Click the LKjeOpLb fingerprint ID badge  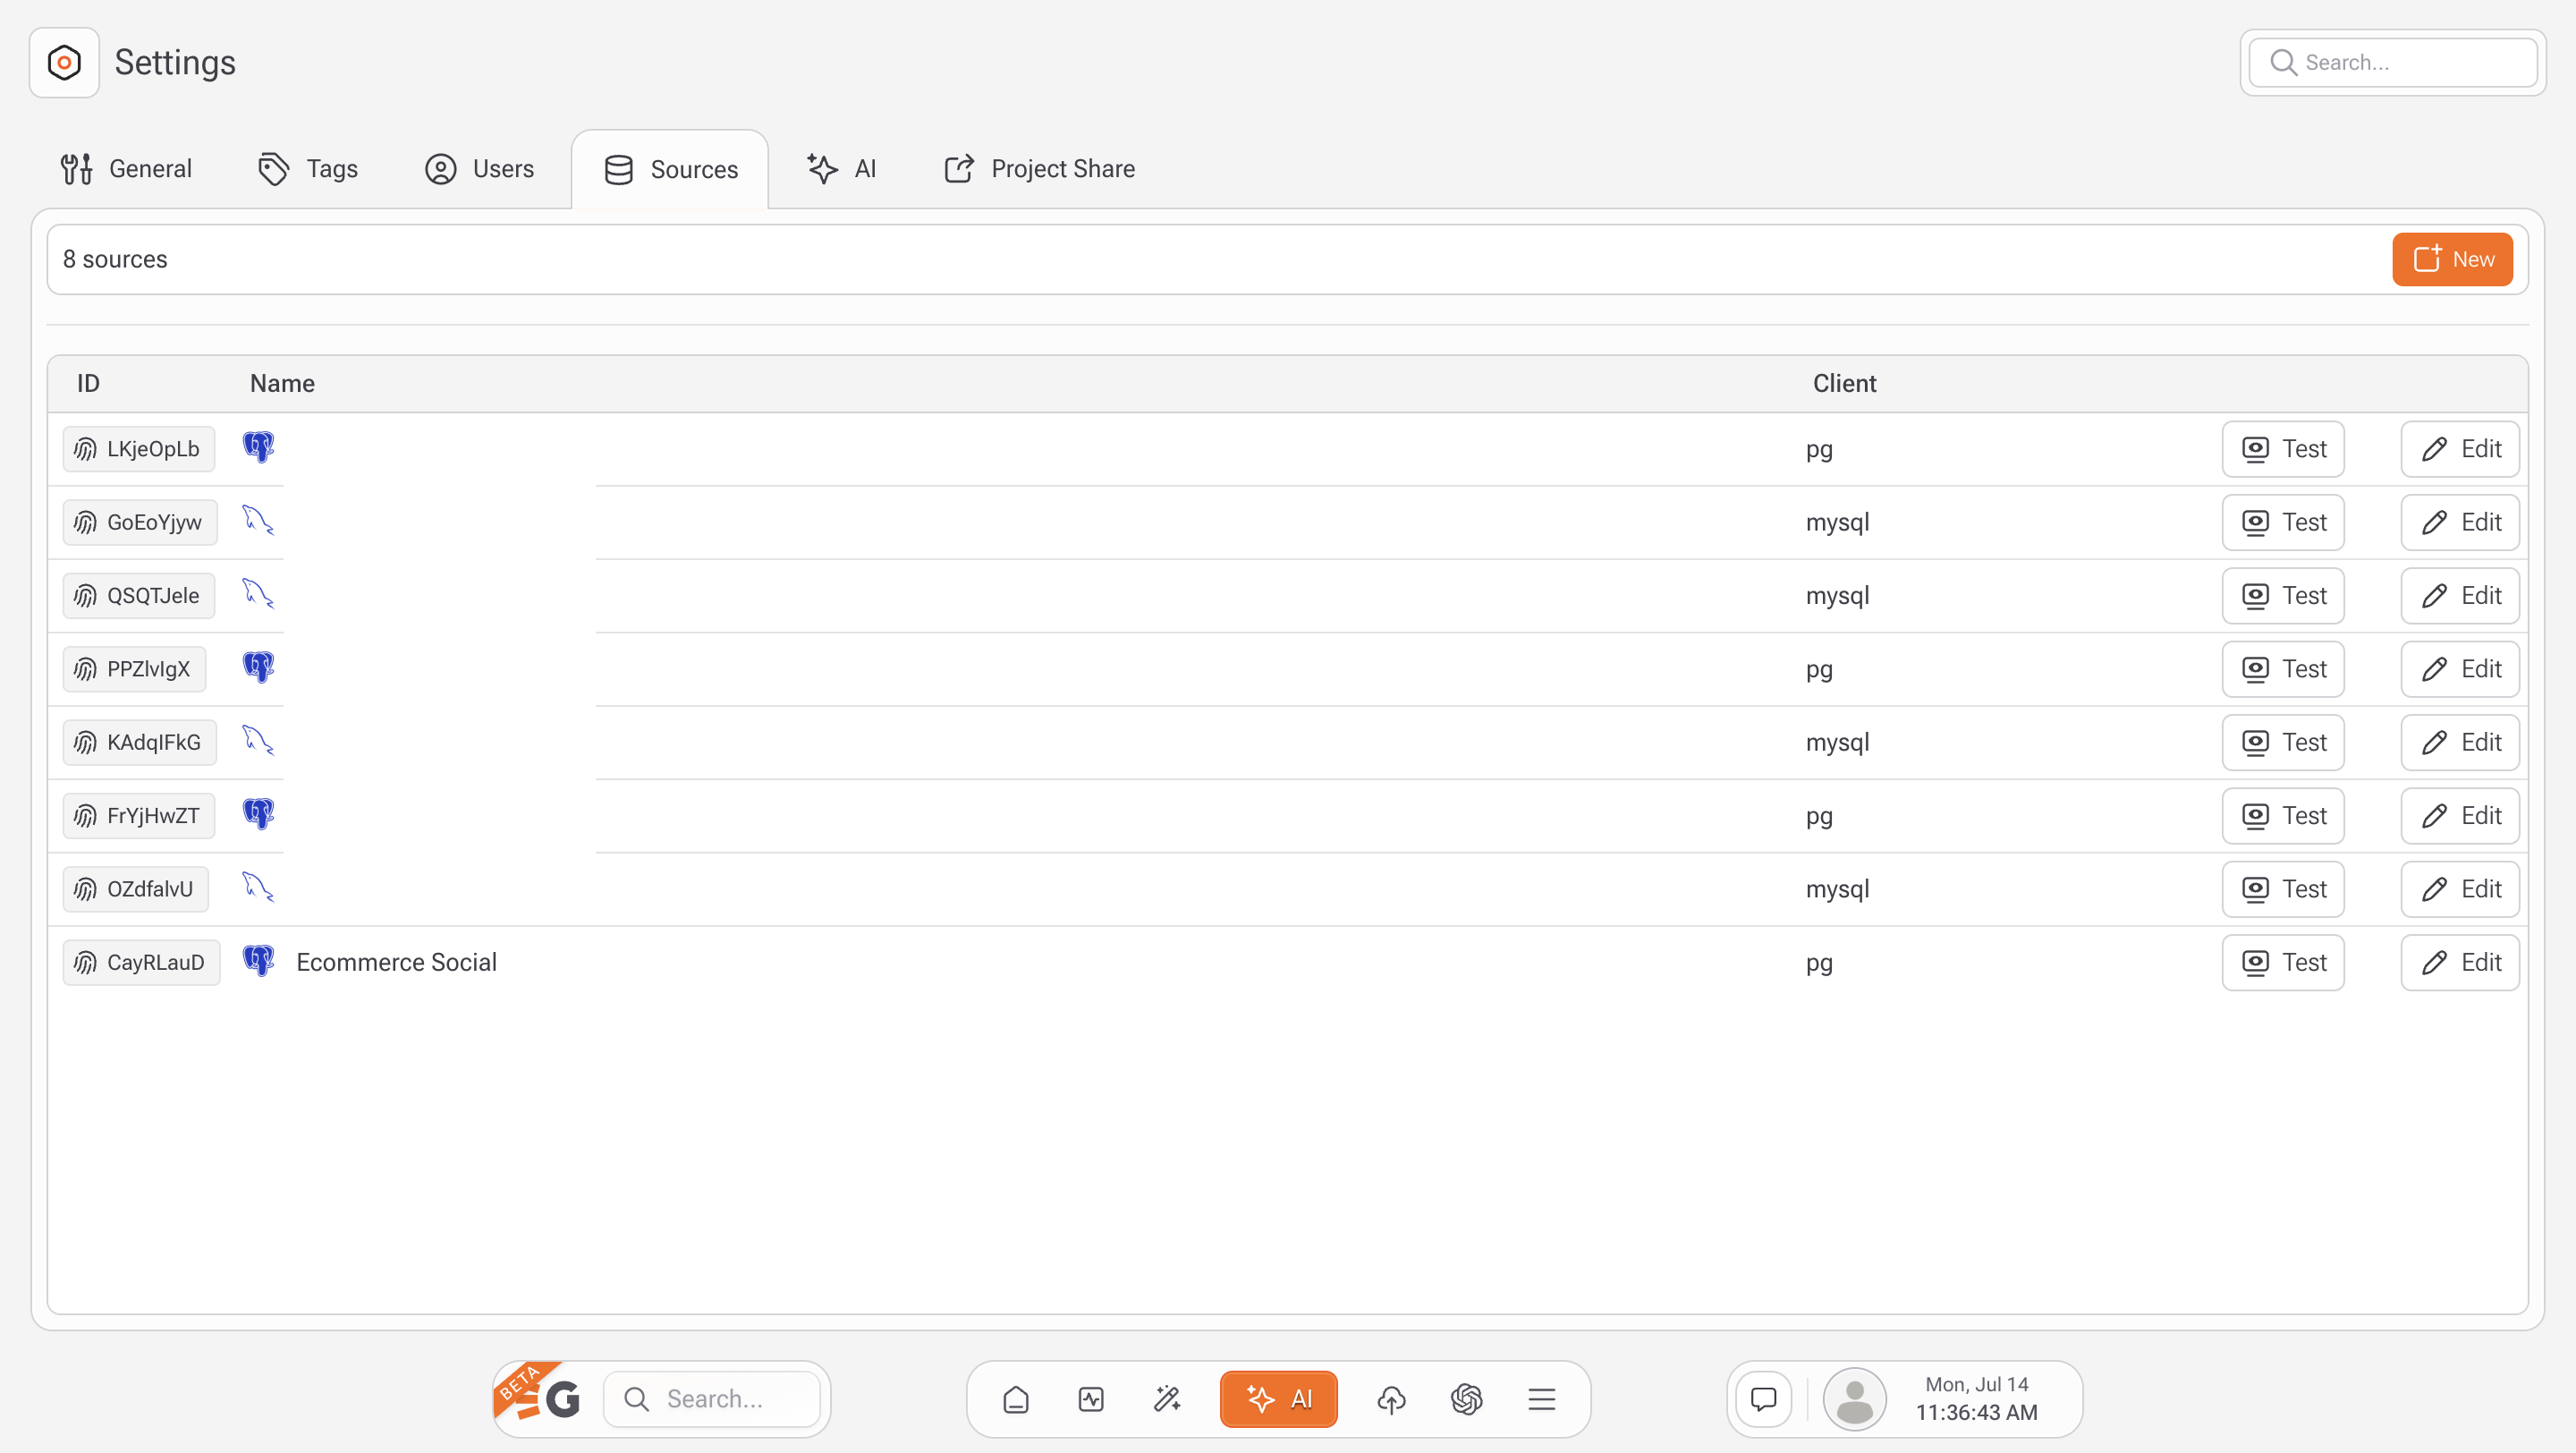tap(139, 449)
